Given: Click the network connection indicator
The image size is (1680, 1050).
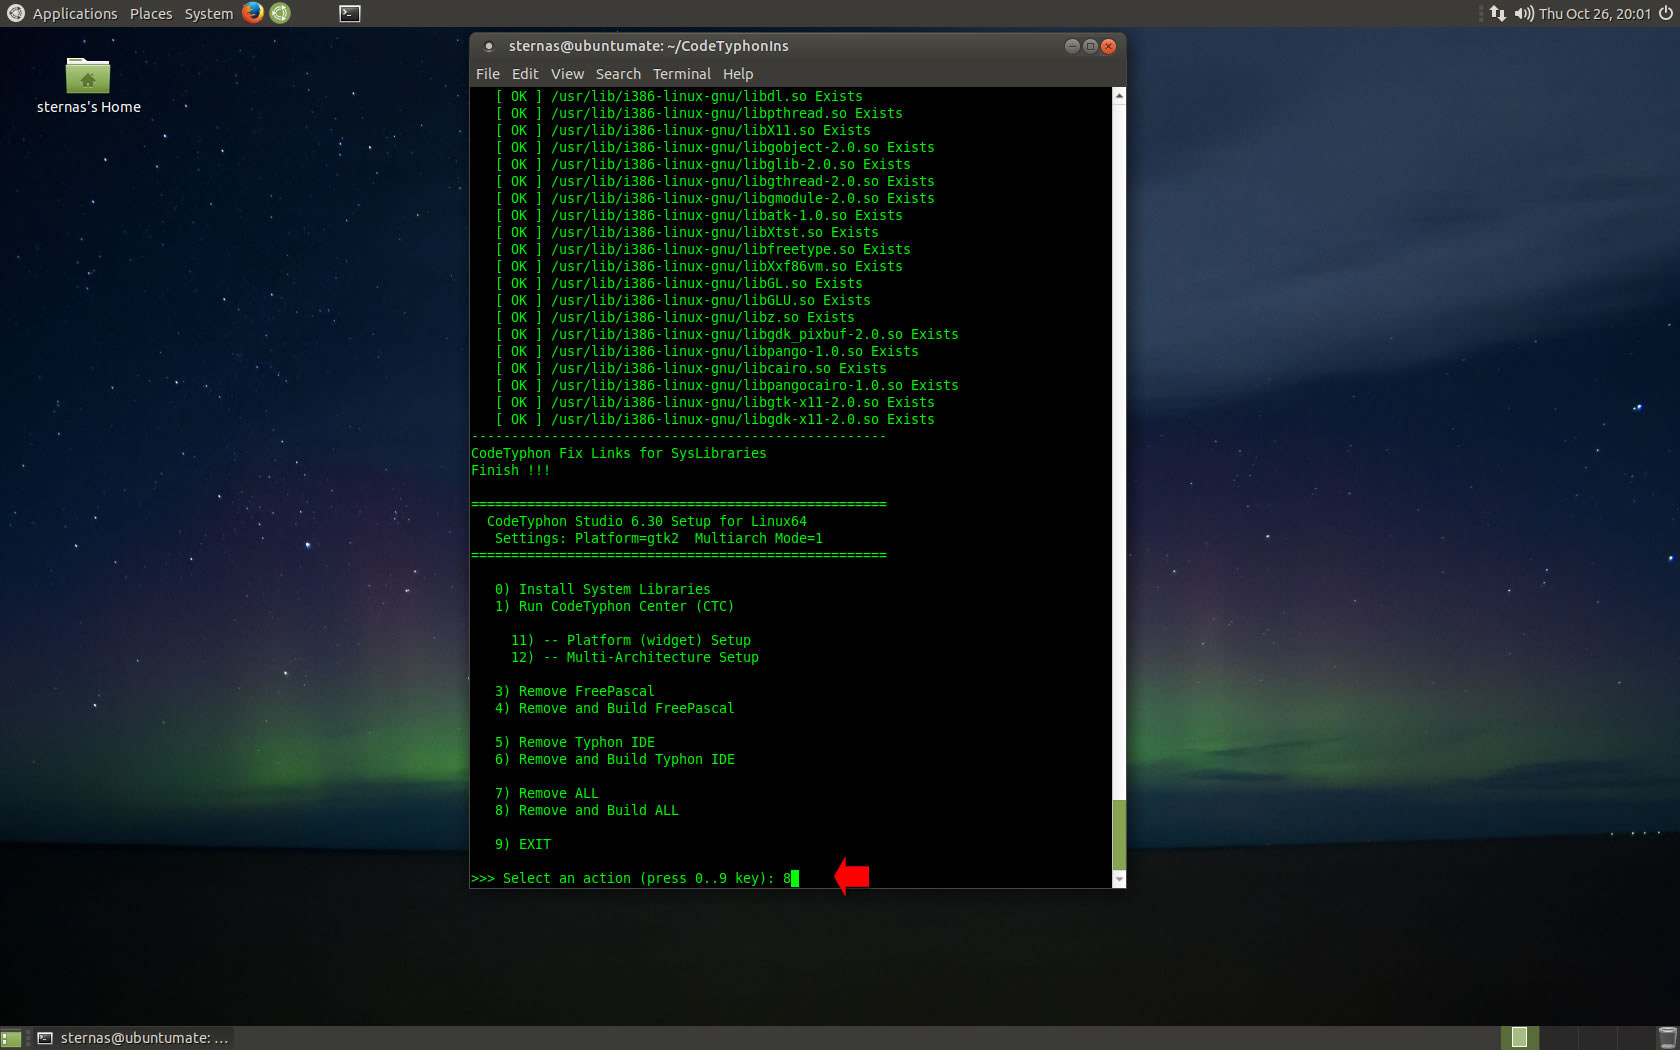Looking at the screenshot, I should (x=1497, y=13).
